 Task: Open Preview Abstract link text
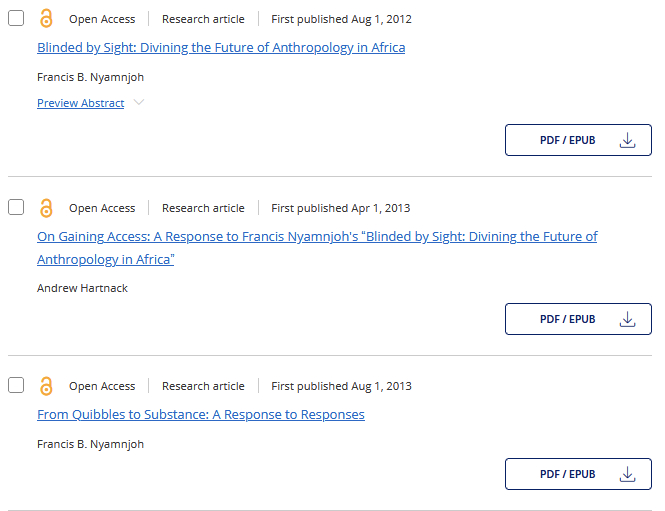[x=81, y=103]
